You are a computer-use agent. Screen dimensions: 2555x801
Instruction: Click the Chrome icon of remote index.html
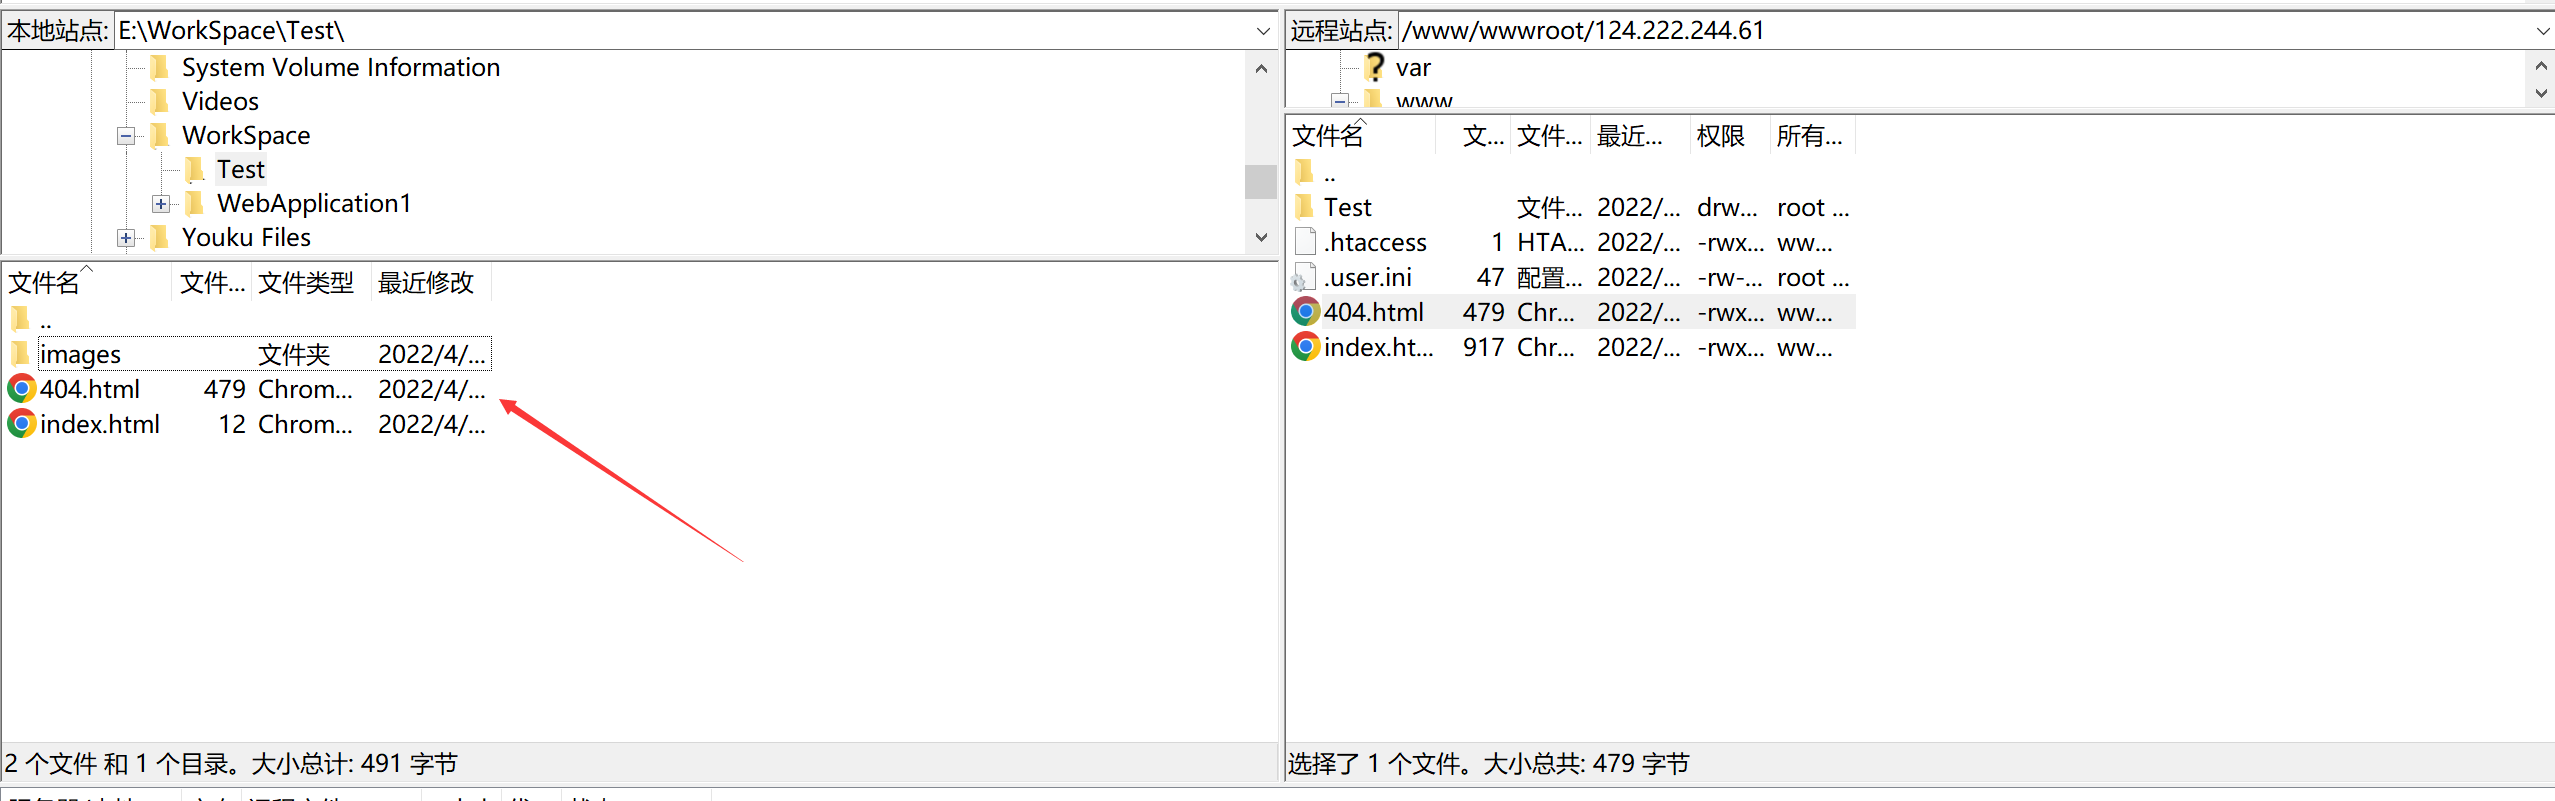pyautogui.click(x=1305, y=347)
